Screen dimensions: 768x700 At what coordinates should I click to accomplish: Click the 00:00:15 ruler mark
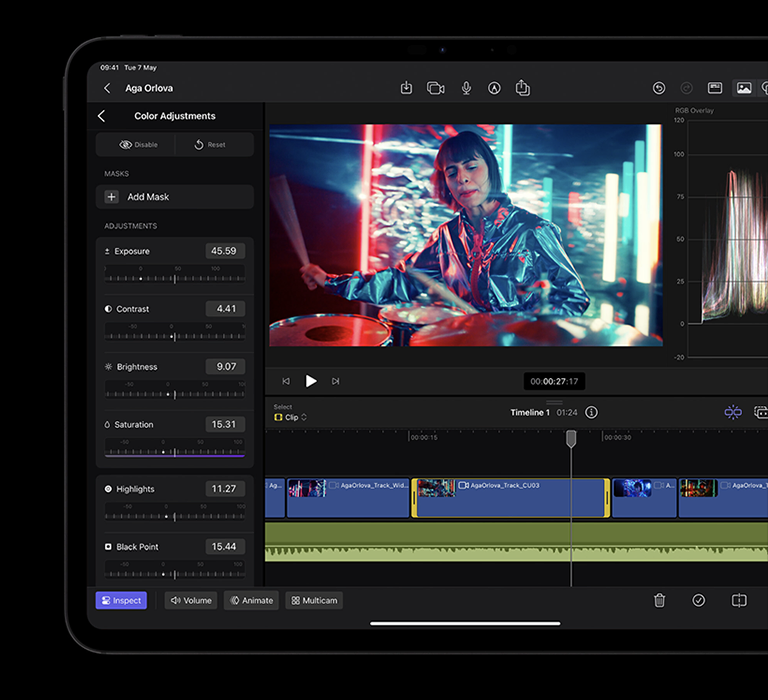tap(424, 437)
